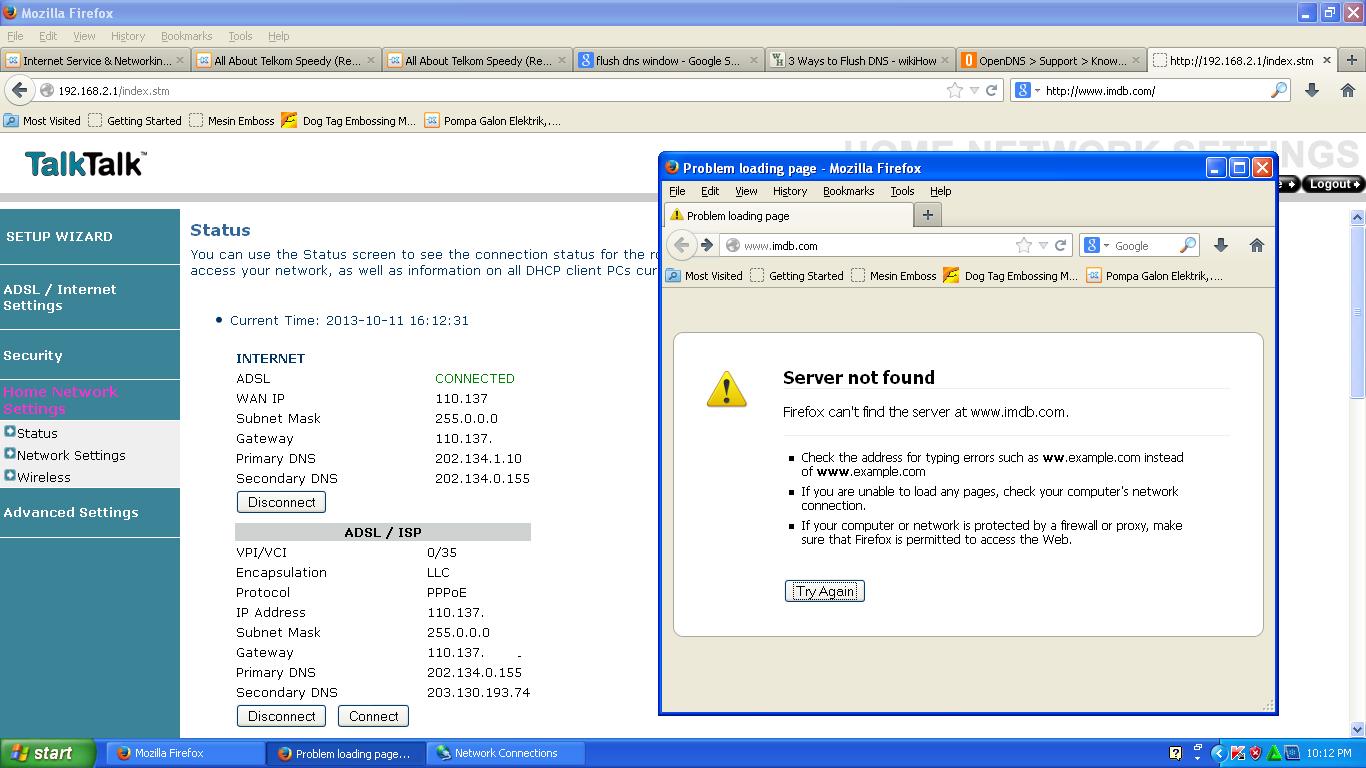Click Mesin Emboss bookmark in main window
The height and width of the screenshot is (768, 1366).
point(231,120)
